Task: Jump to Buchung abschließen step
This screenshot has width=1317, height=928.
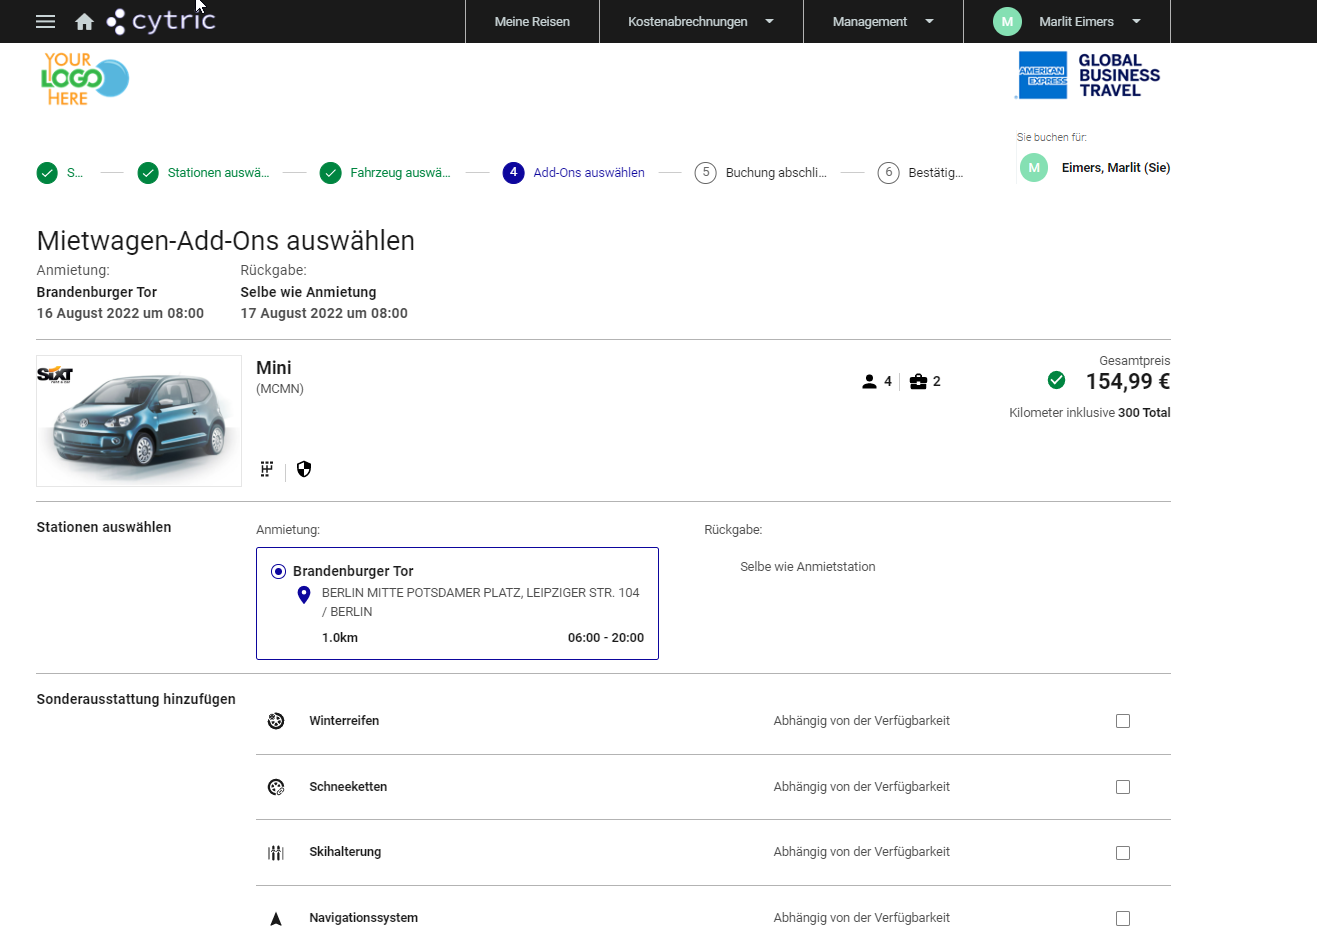Action: coord(776,173)
